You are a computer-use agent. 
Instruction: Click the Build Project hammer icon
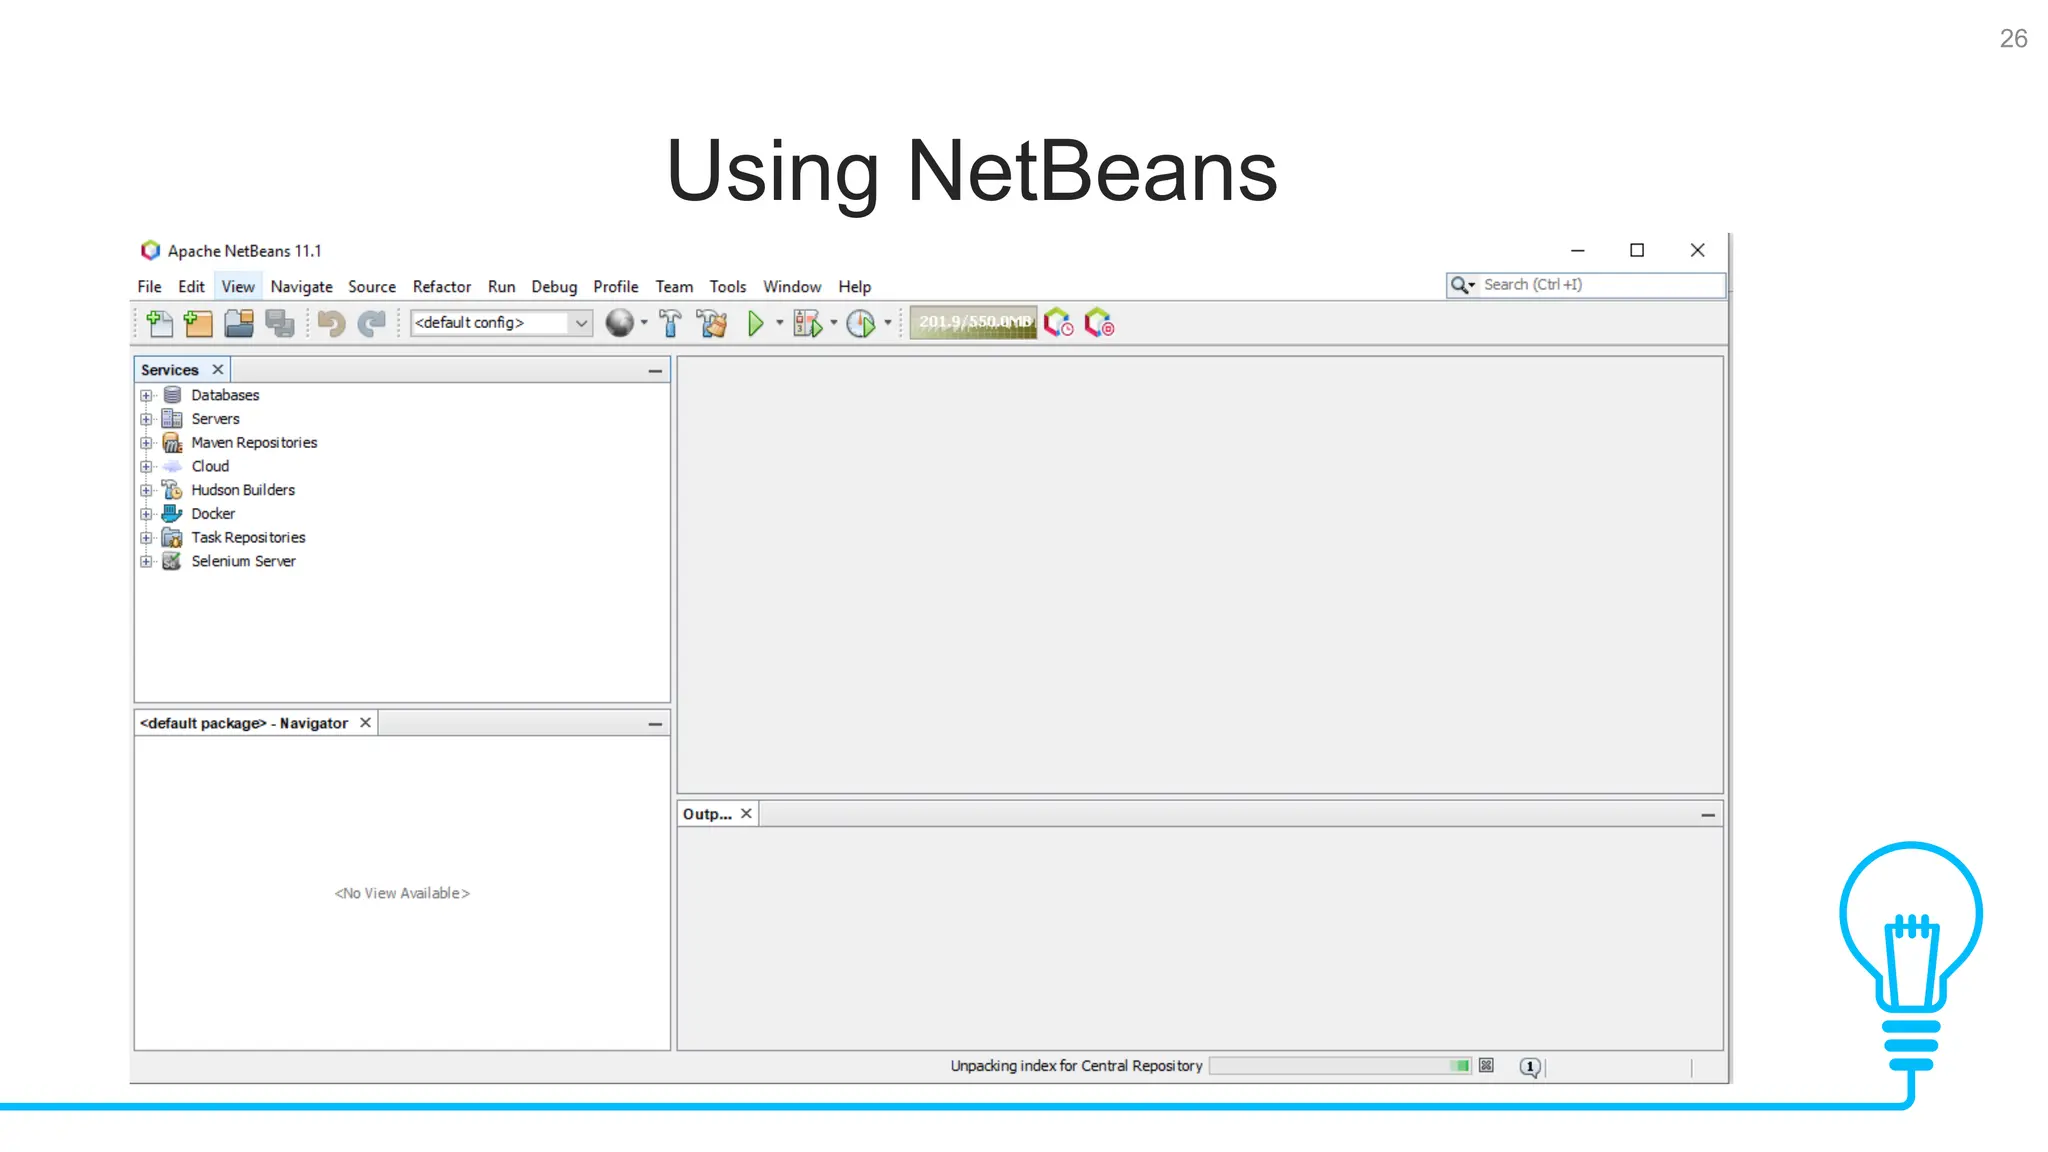pos(671,323)
